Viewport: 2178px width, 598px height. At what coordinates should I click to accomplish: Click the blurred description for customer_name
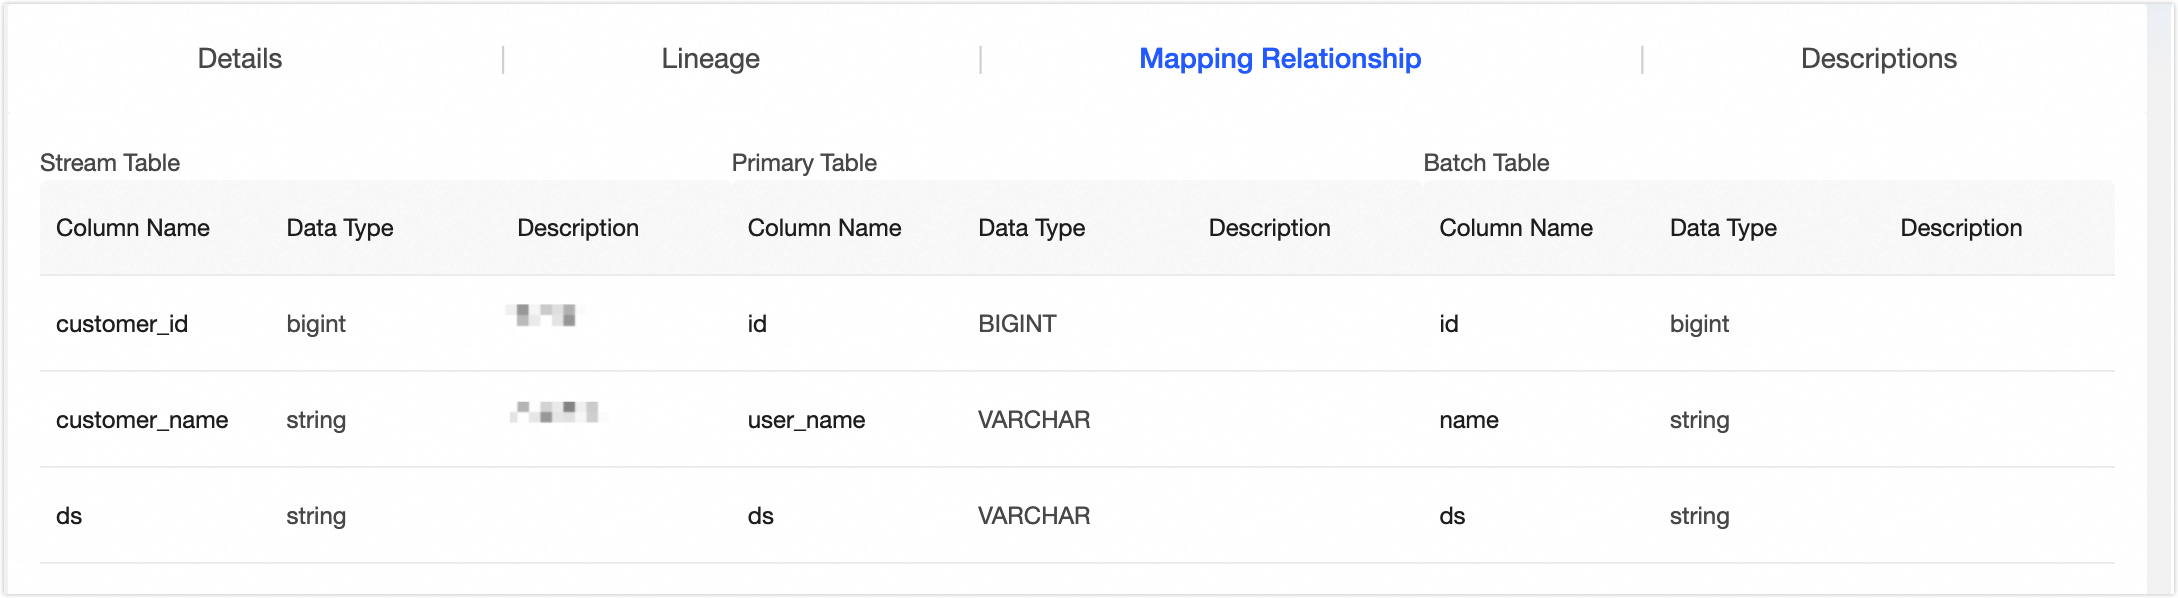(x=556, y=411)
